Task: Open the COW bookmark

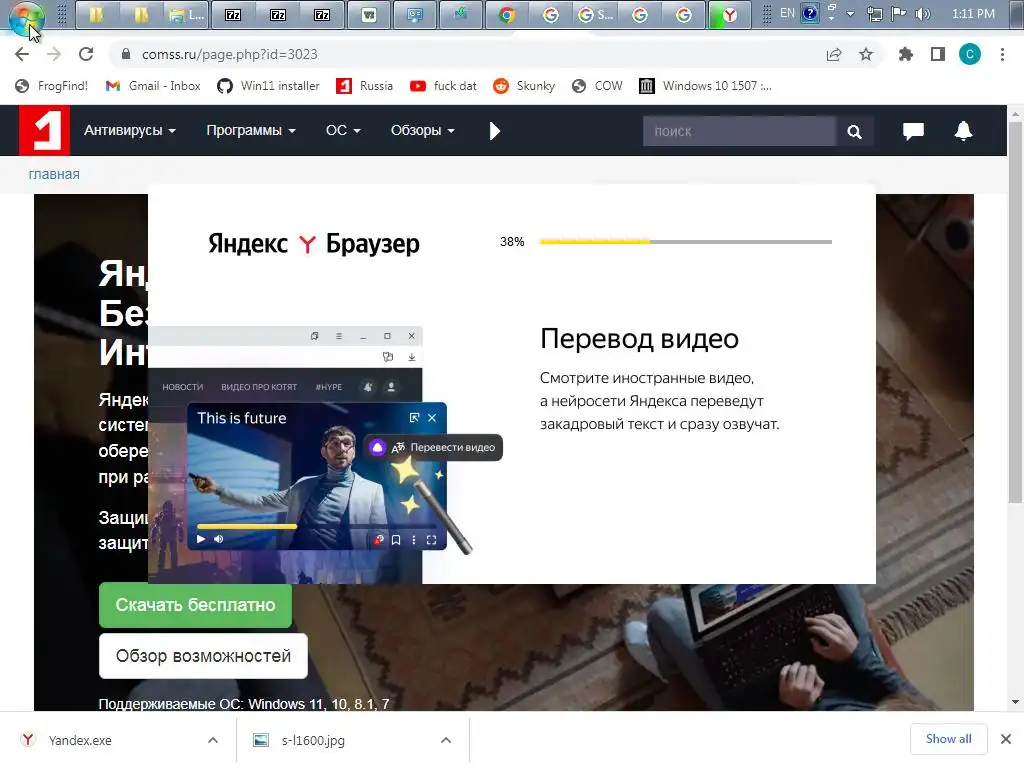Action: (x=597, y=86)
